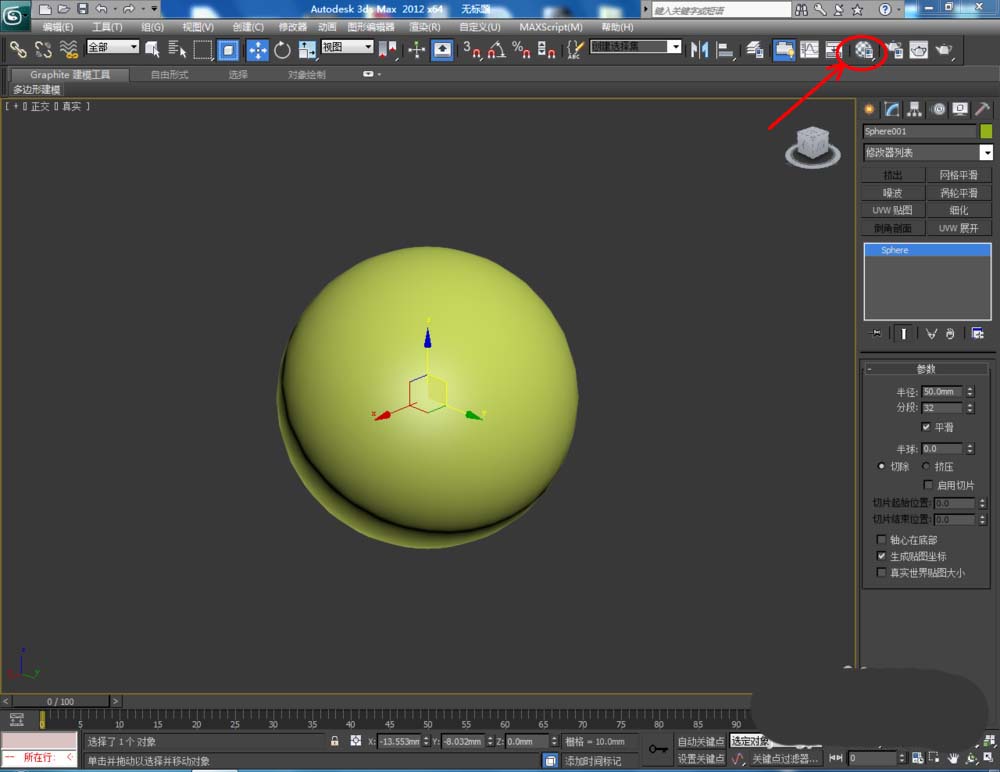The width and height of the screenshot is (1000, 772).
Task: Click the Render Production teapot icon
Action: (944, 49)
